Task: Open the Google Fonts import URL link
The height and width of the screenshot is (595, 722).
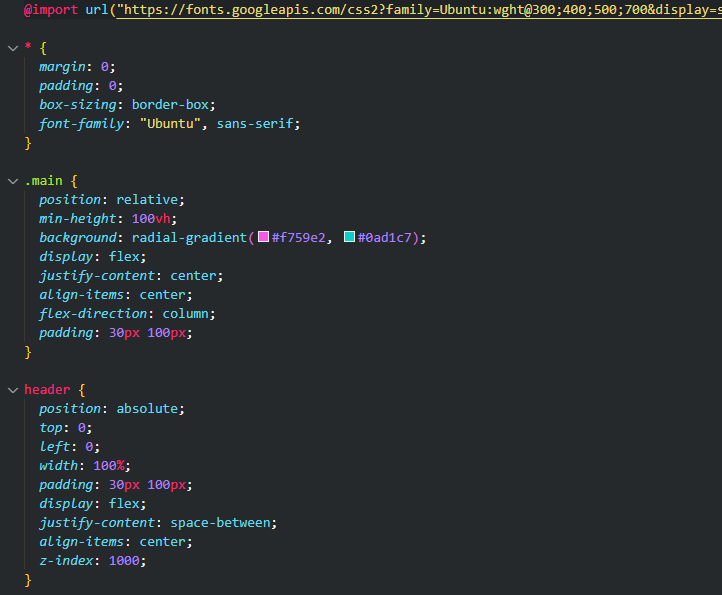Action: (x=419, y=10)
